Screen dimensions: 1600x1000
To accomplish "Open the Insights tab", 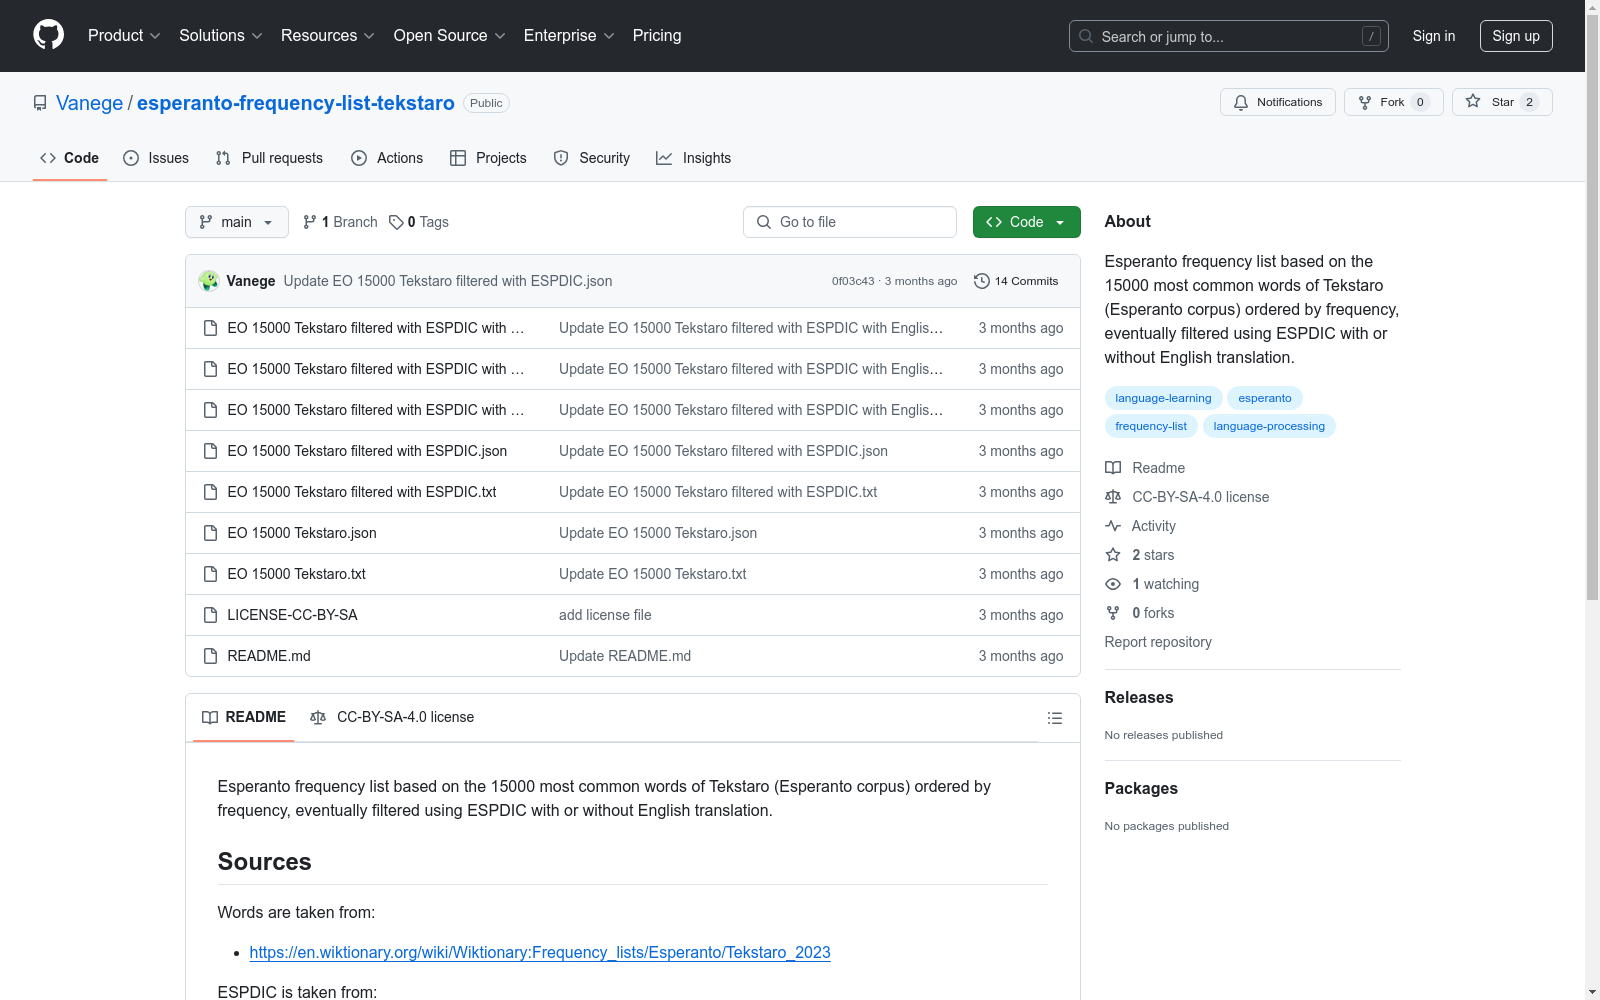I will tap(693, 158).
